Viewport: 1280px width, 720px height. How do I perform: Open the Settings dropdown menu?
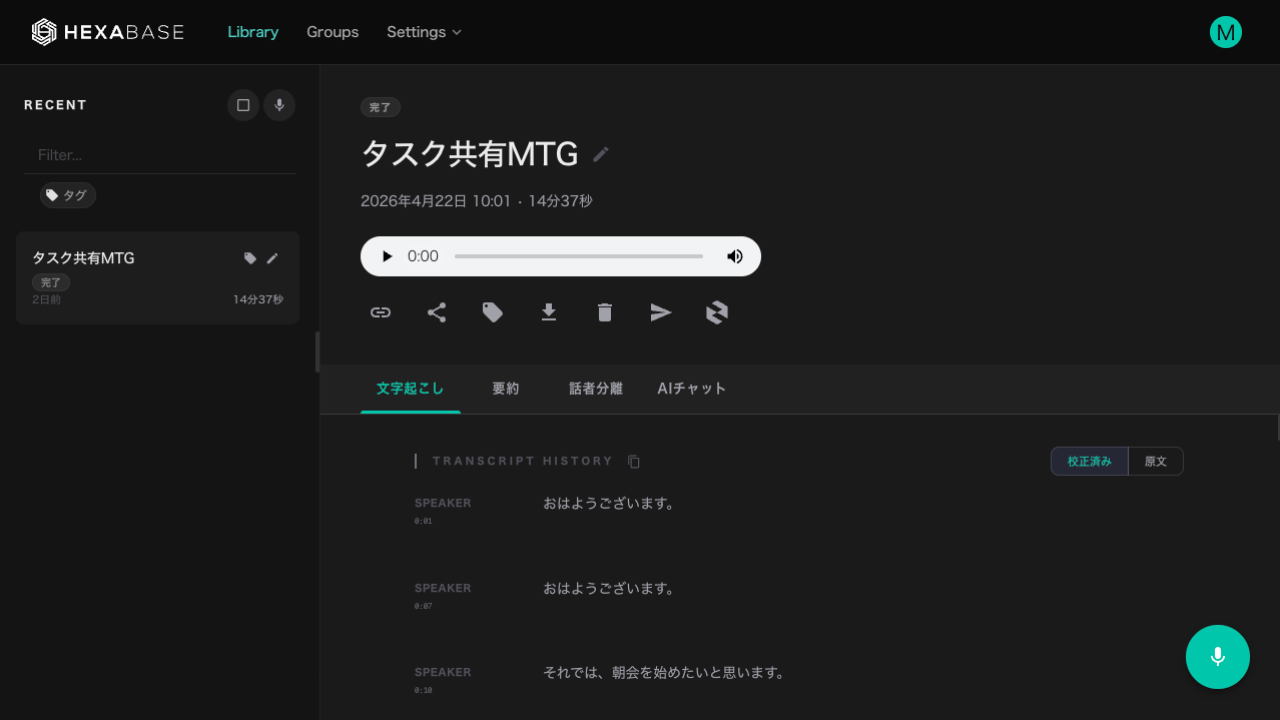click(x=424, y=32)
